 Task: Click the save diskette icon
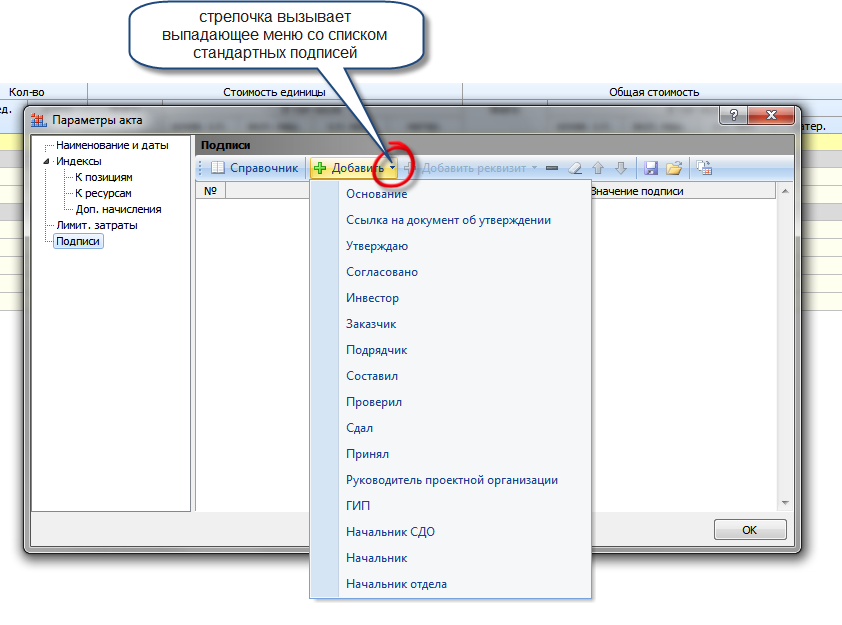point(651,168)
